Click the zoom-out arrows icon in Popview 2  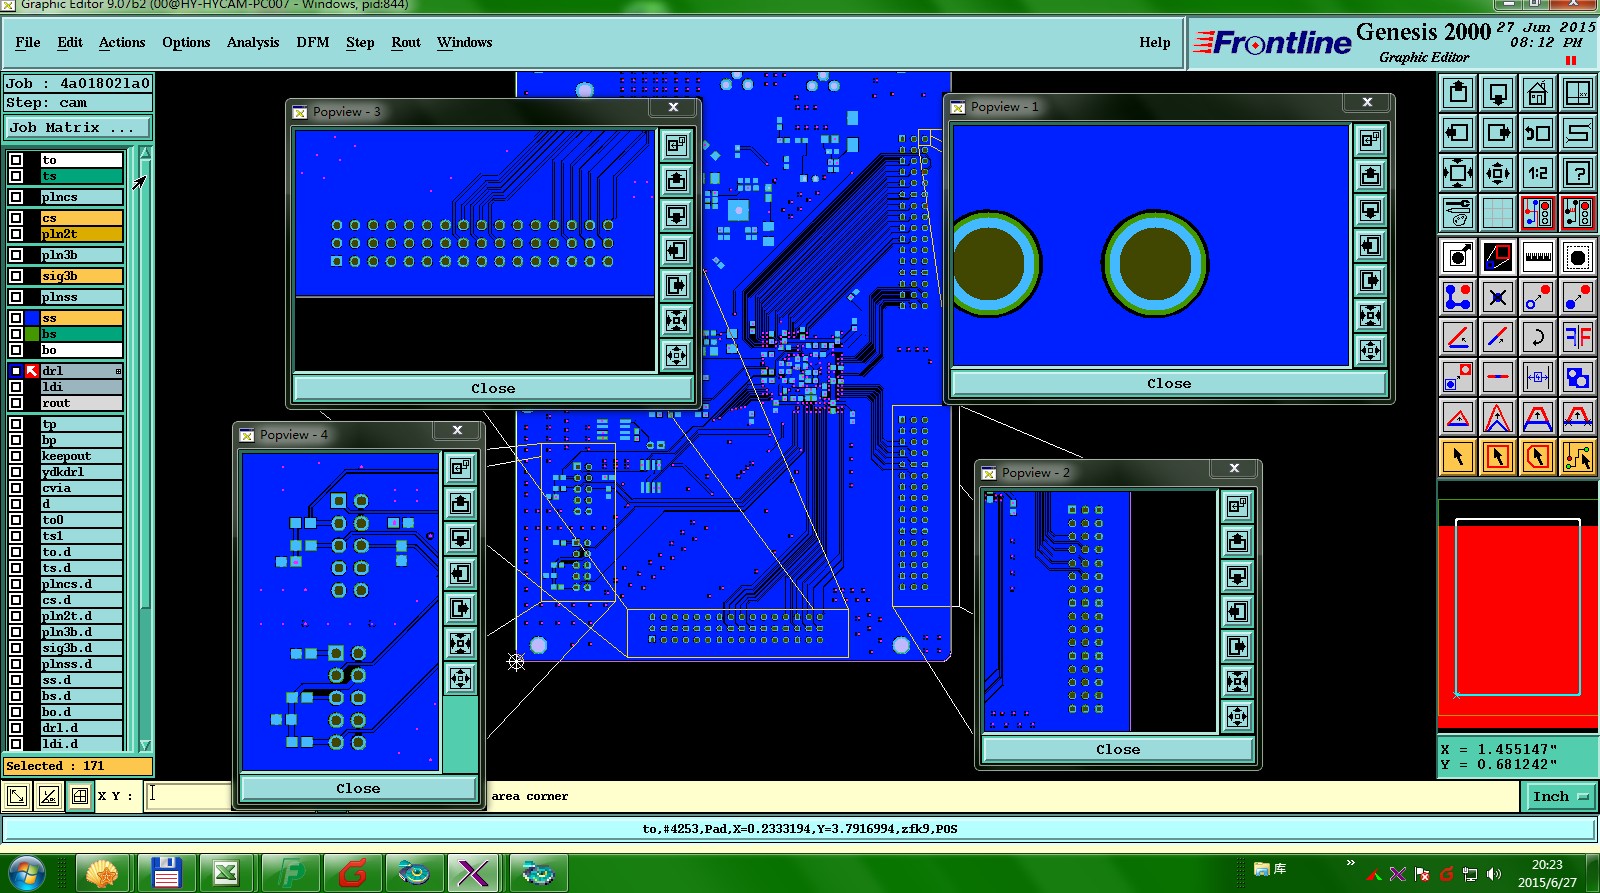tap(1238, 716)
